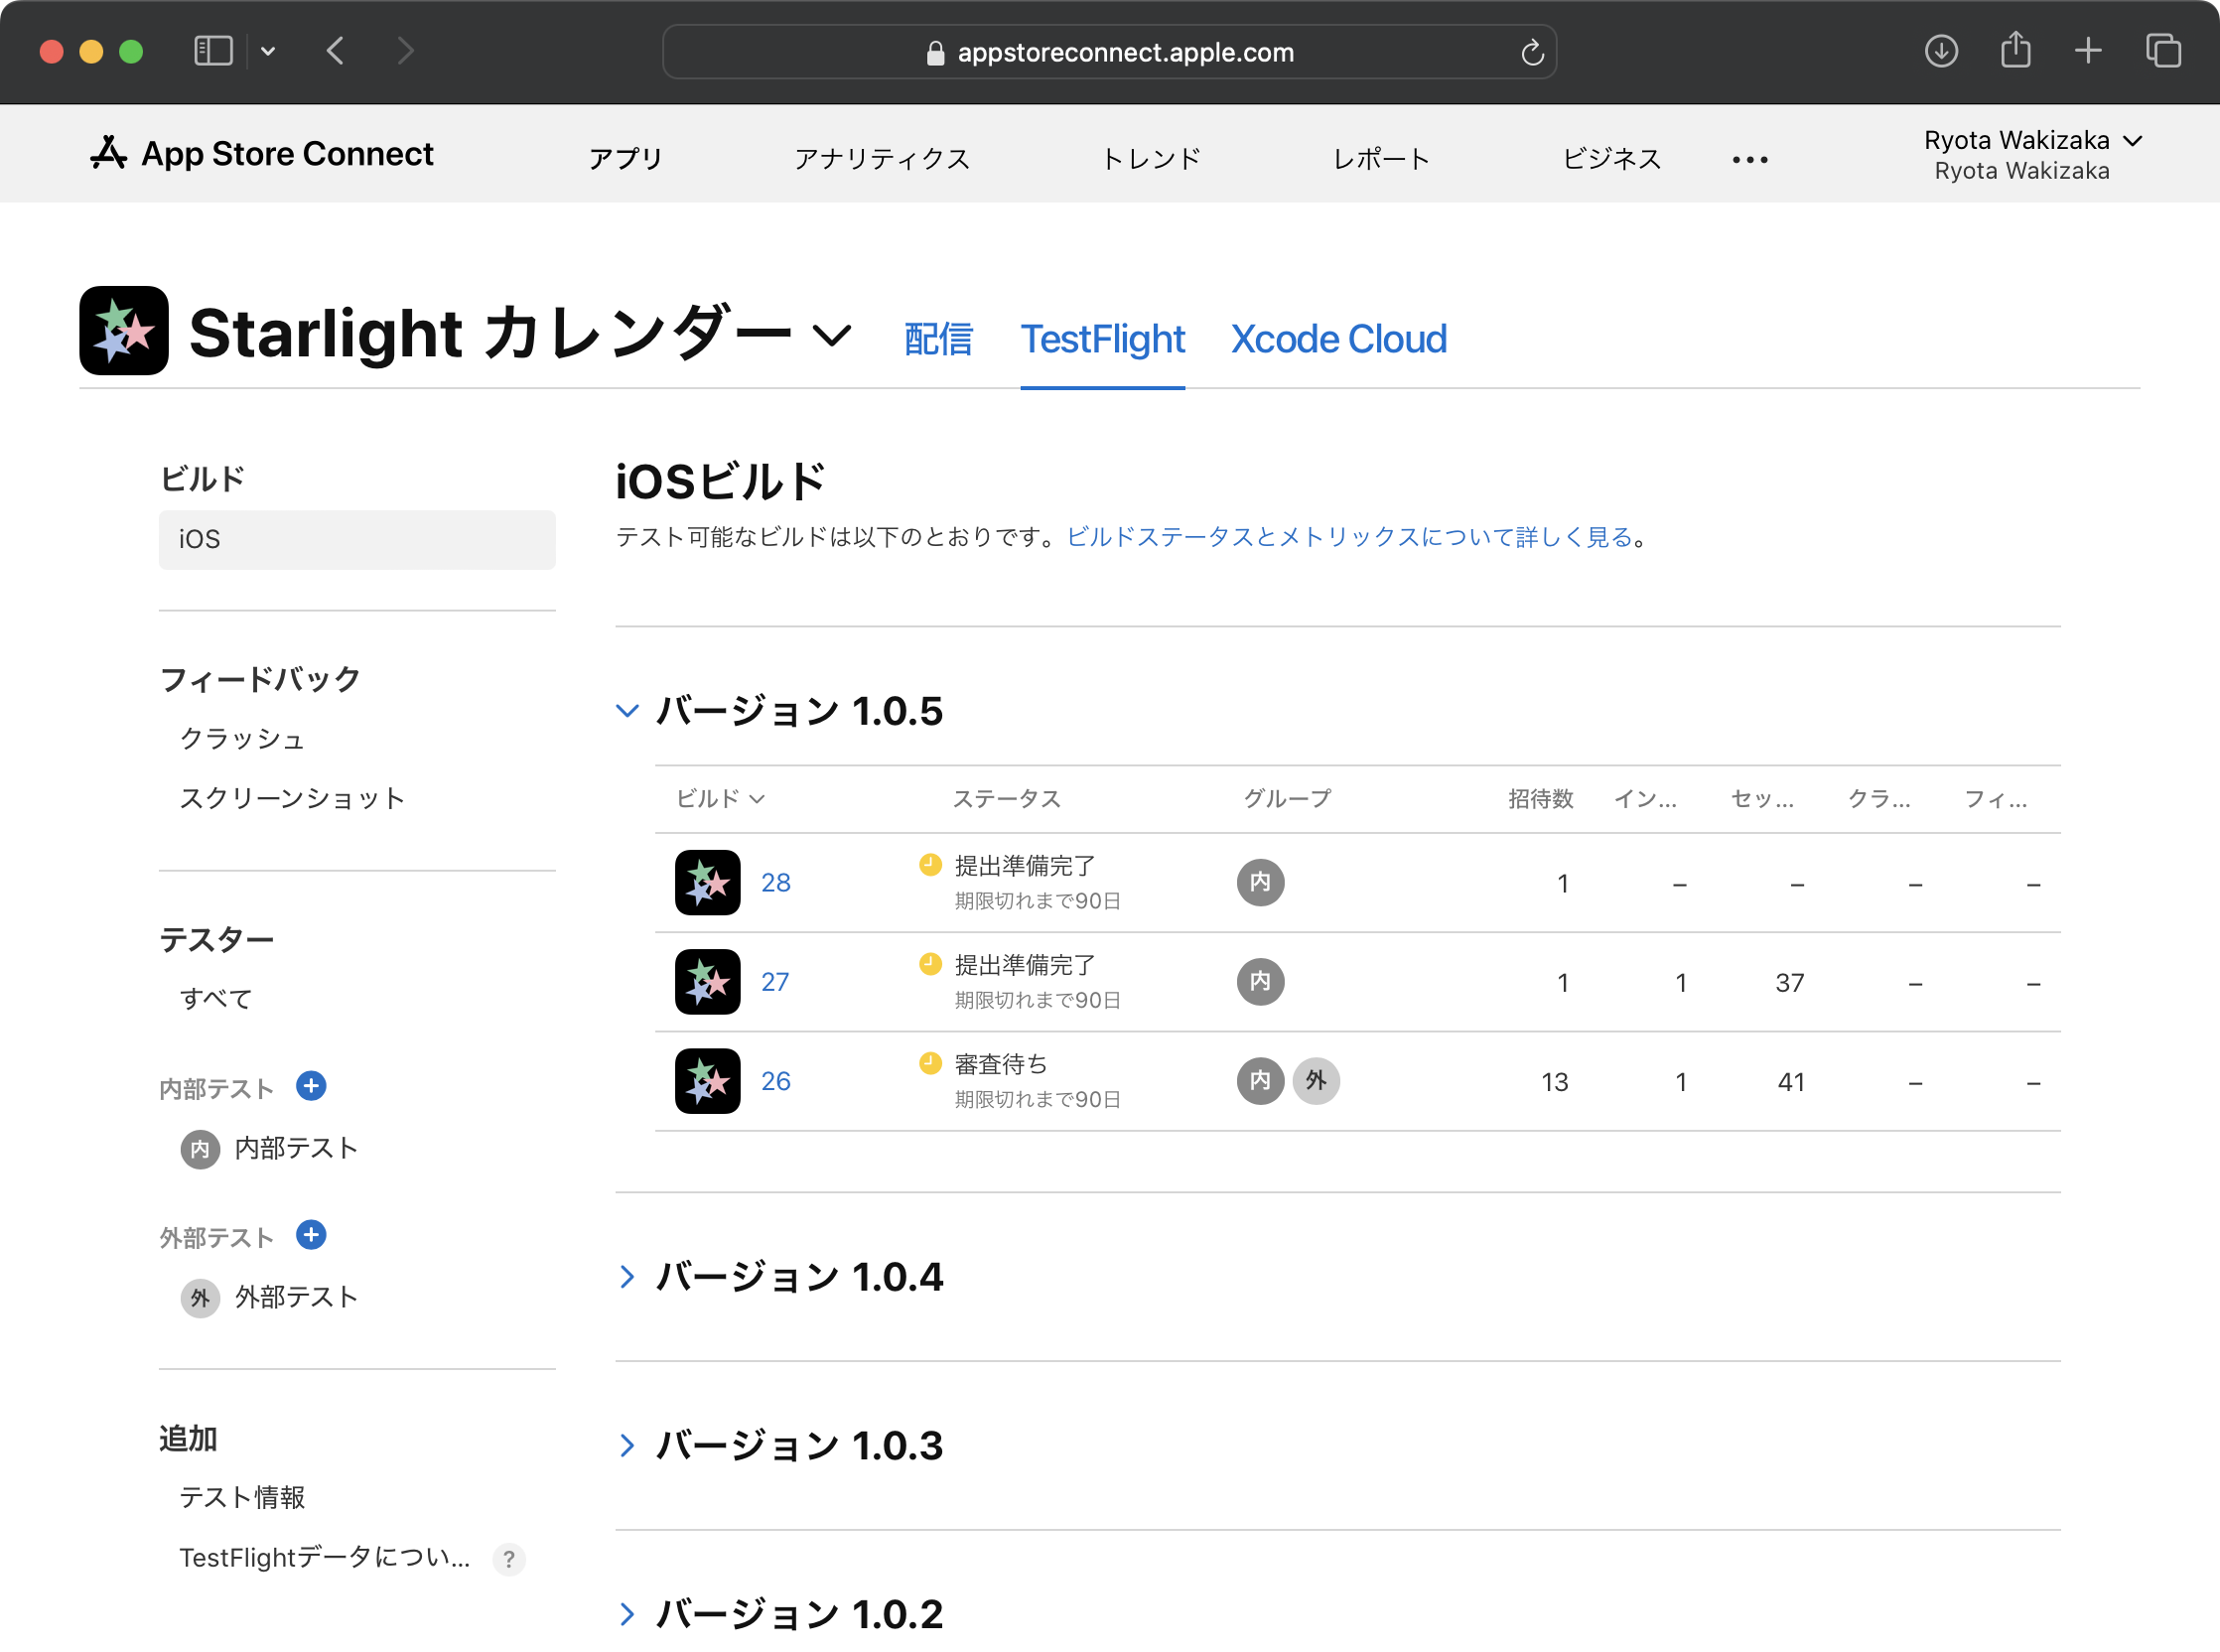Image resolution: width=2220 pixels, height=1652 pixels.
Task: Open the Ryota Wakizaka account menu
Action: click(2030, 154)
